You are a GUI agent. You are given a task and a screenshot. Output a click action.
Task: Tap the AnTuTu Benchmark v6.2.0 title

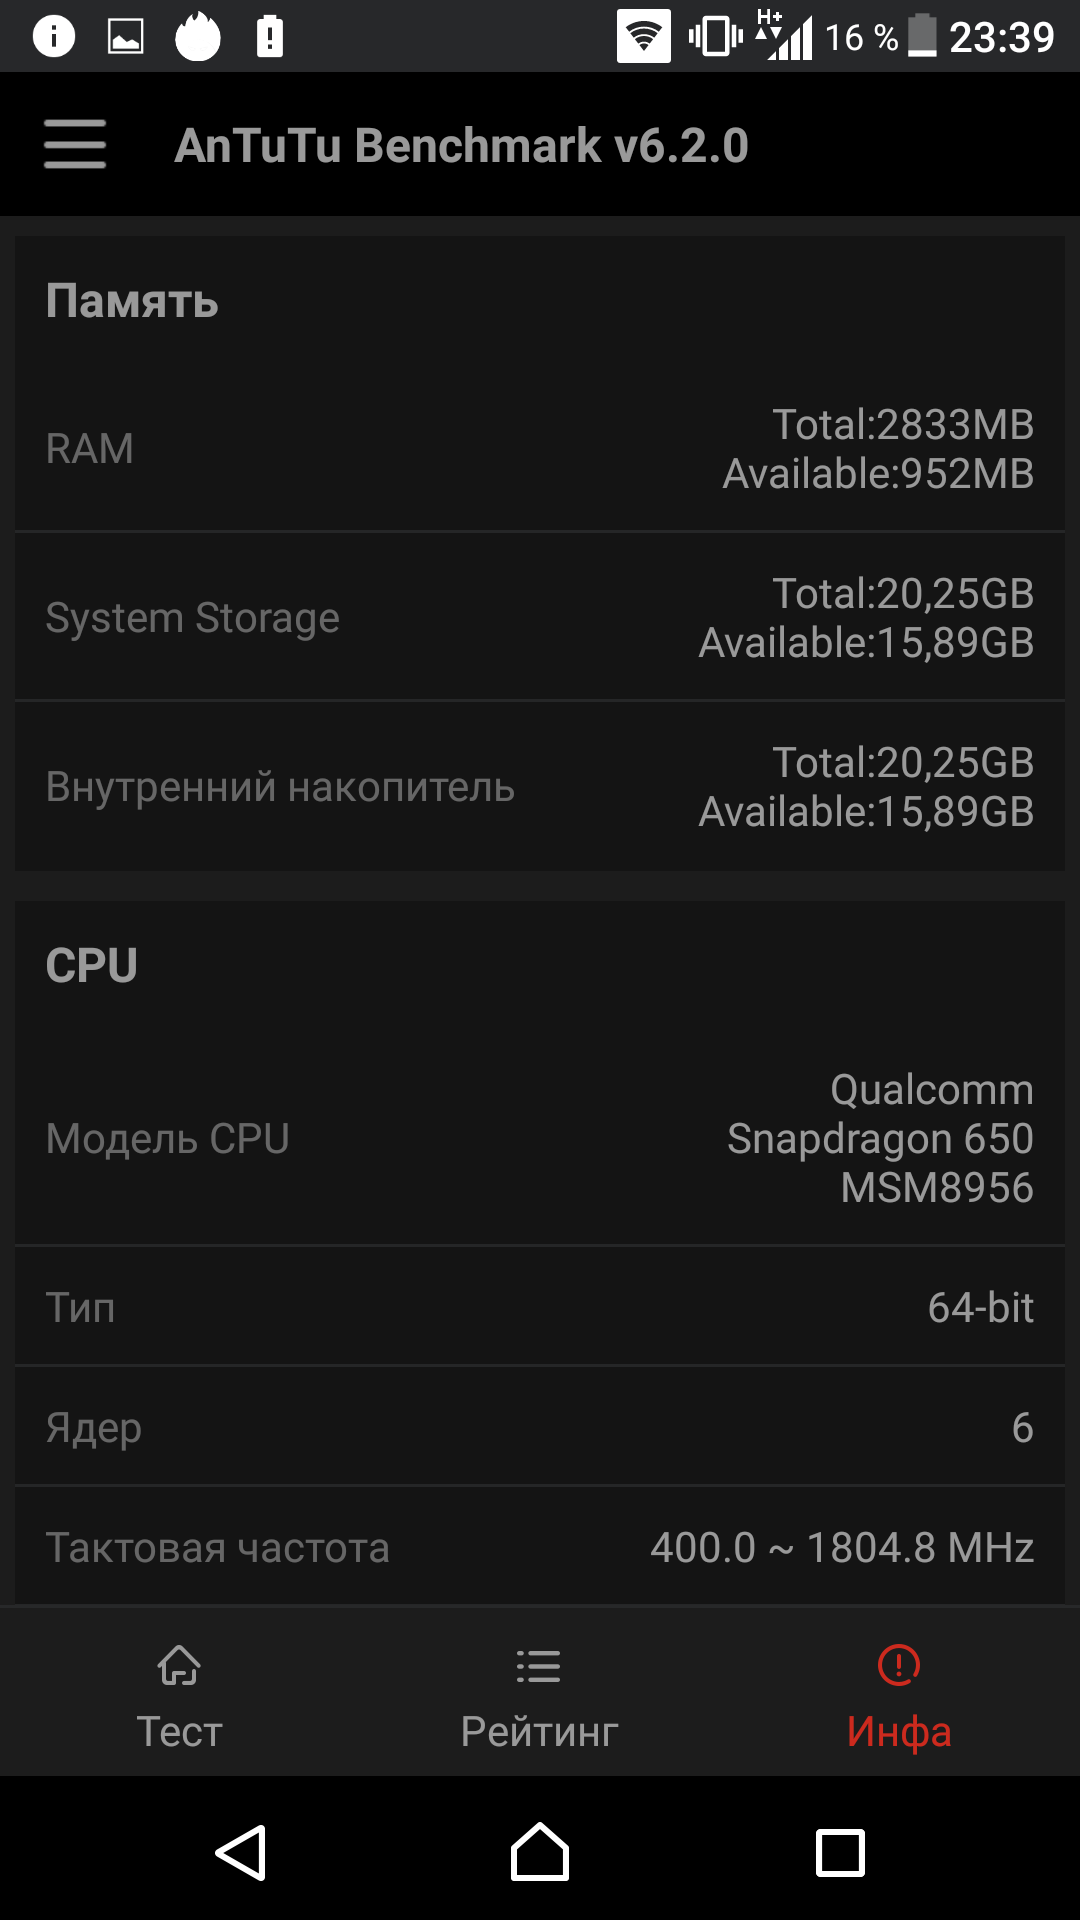(x=462, y=145)
